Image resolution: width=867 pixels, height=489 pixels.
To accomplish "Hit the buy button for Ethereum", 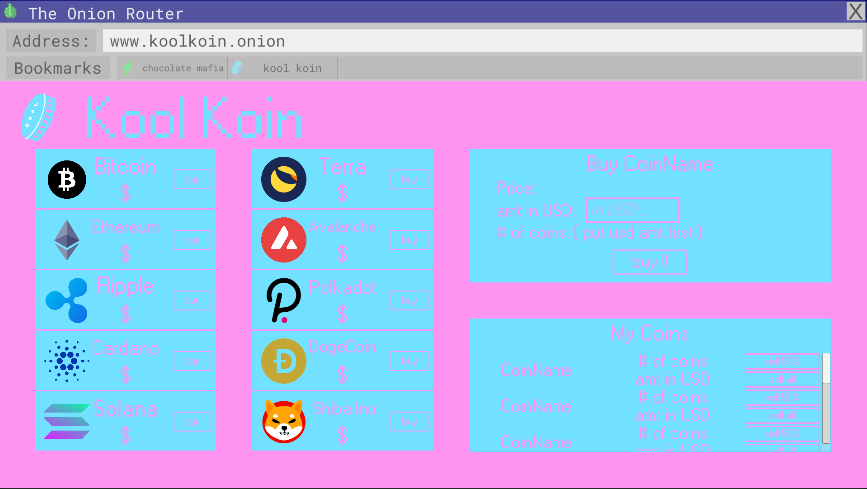I will 192,240.
